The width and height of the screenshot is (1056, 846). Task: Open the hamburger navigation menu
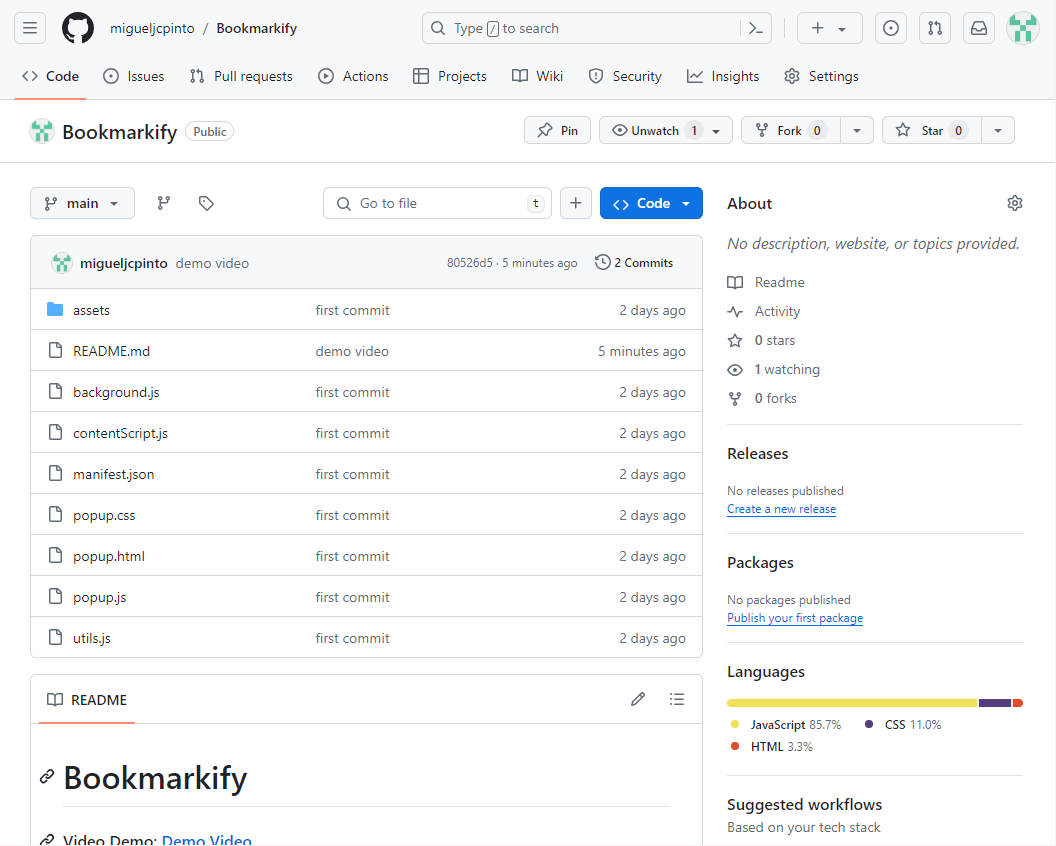tap(30, 28)
